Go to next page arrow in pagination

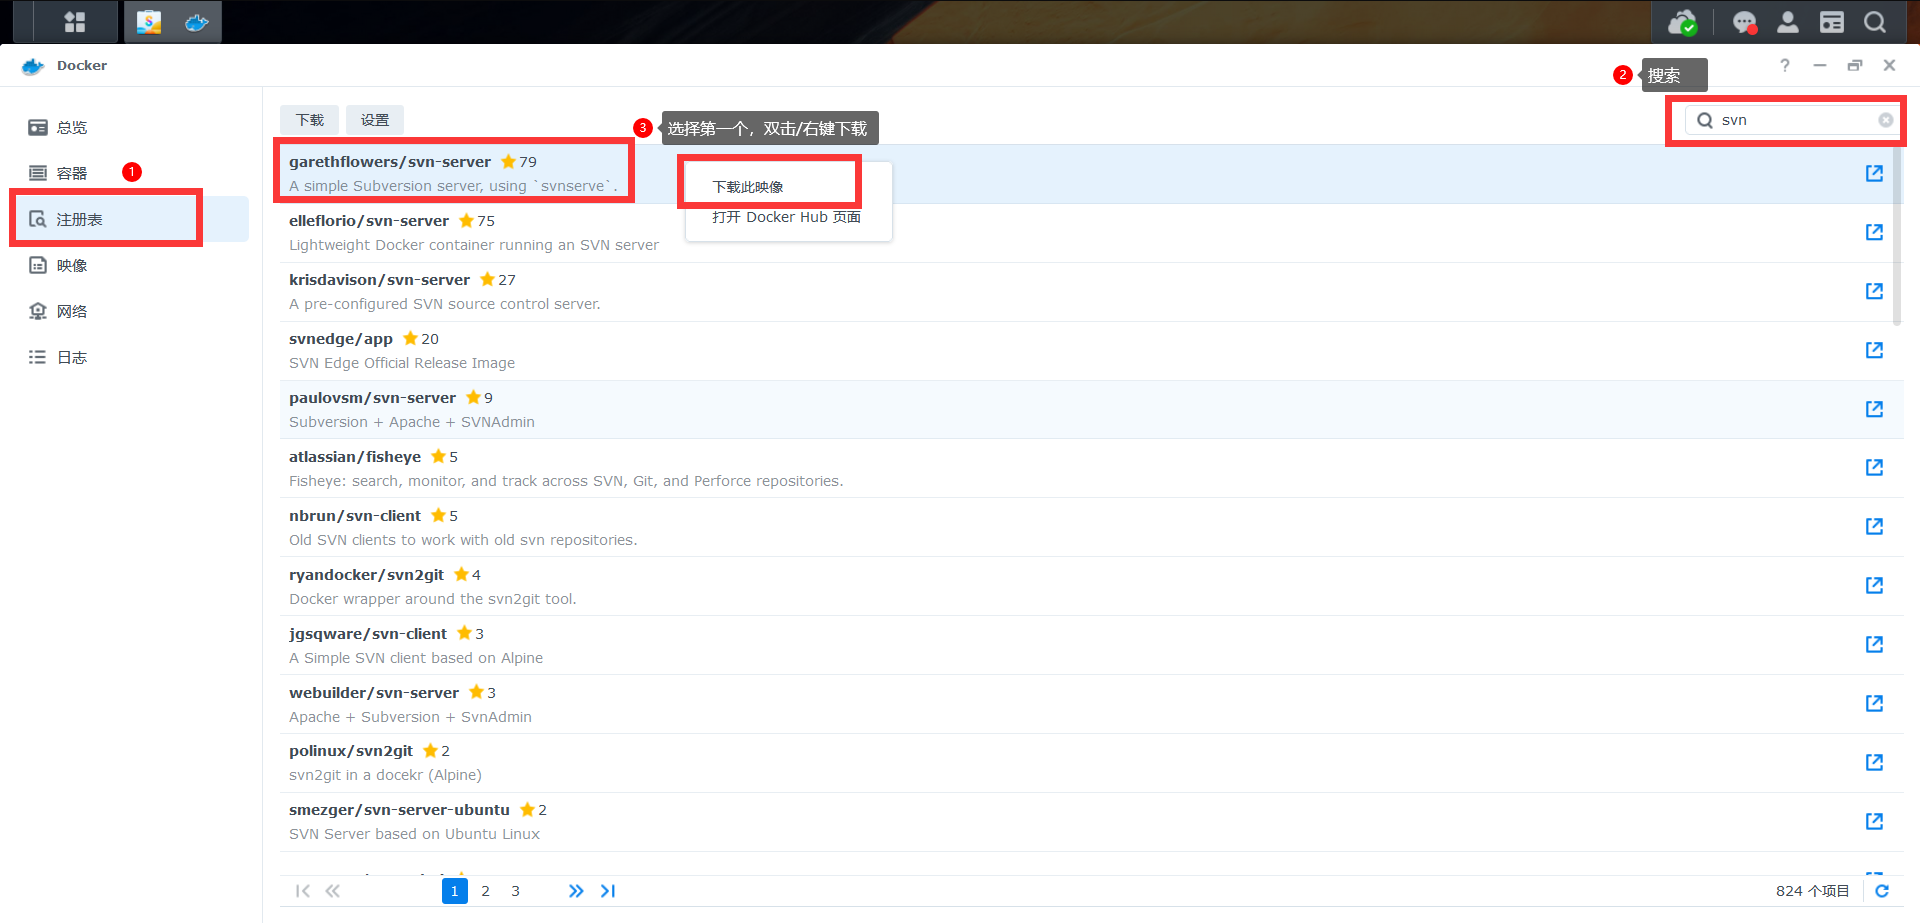click(576, 891)
